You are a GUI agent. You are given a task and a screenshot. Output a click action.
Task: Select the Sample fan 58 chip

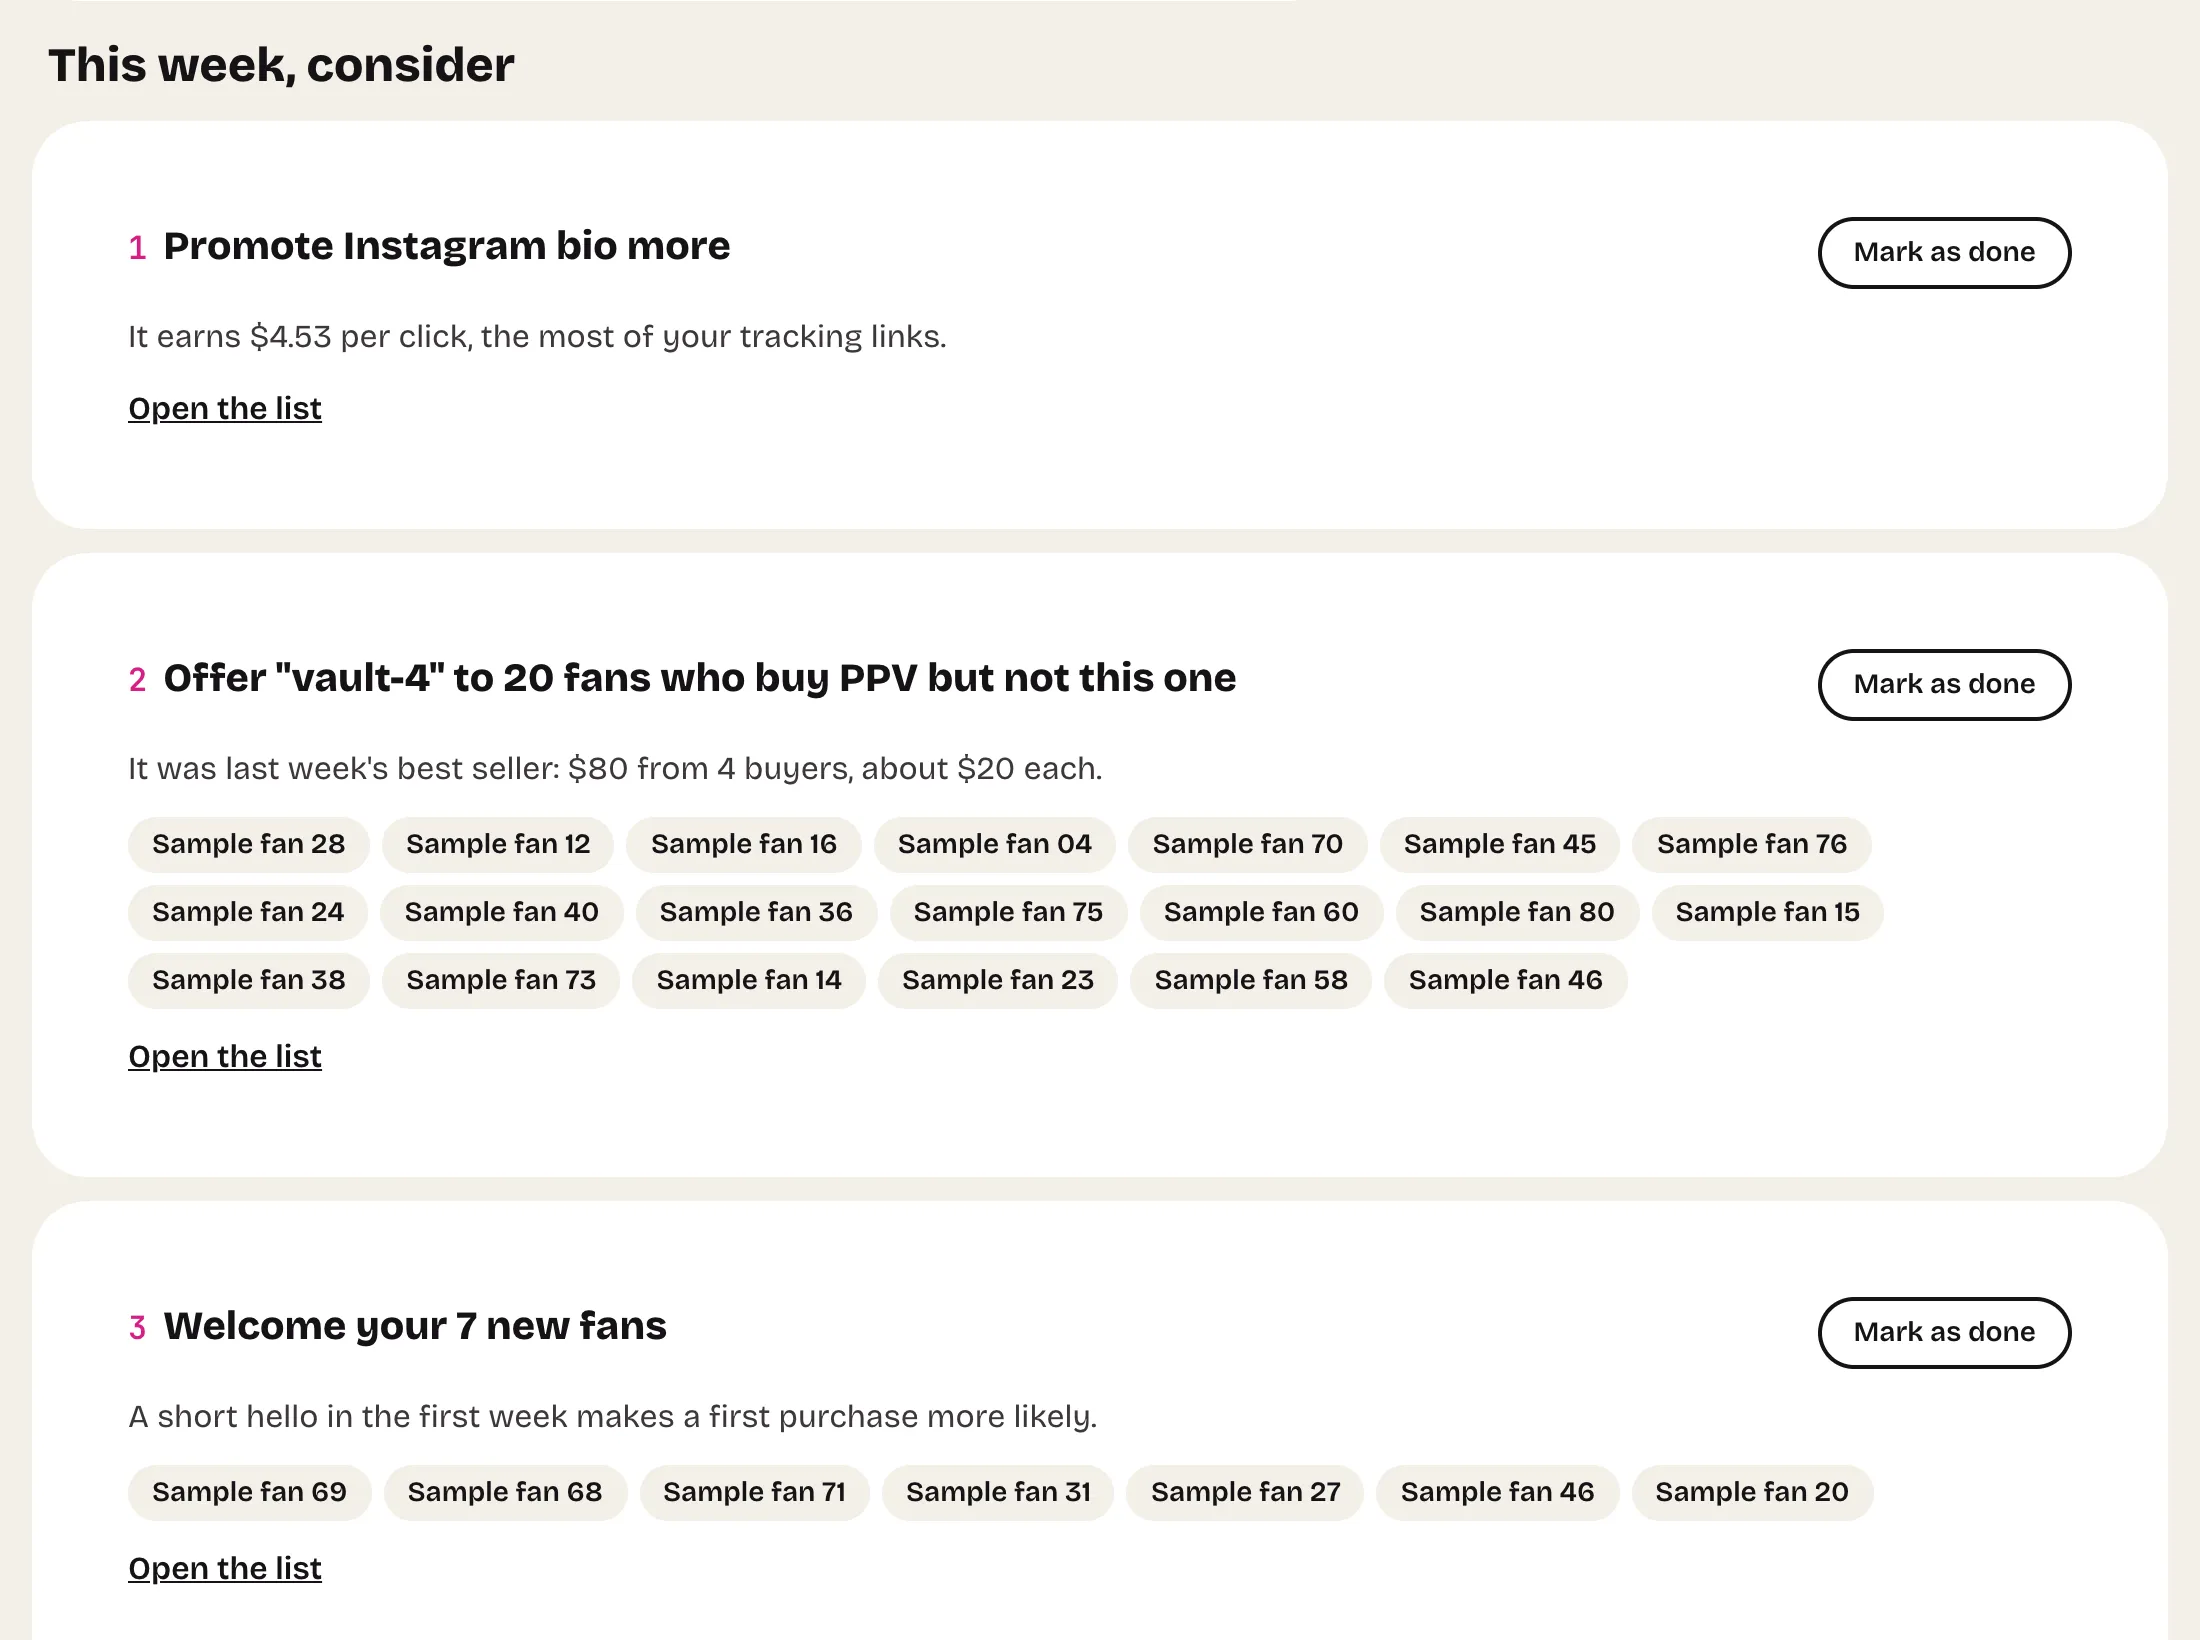click(1251, 980)
